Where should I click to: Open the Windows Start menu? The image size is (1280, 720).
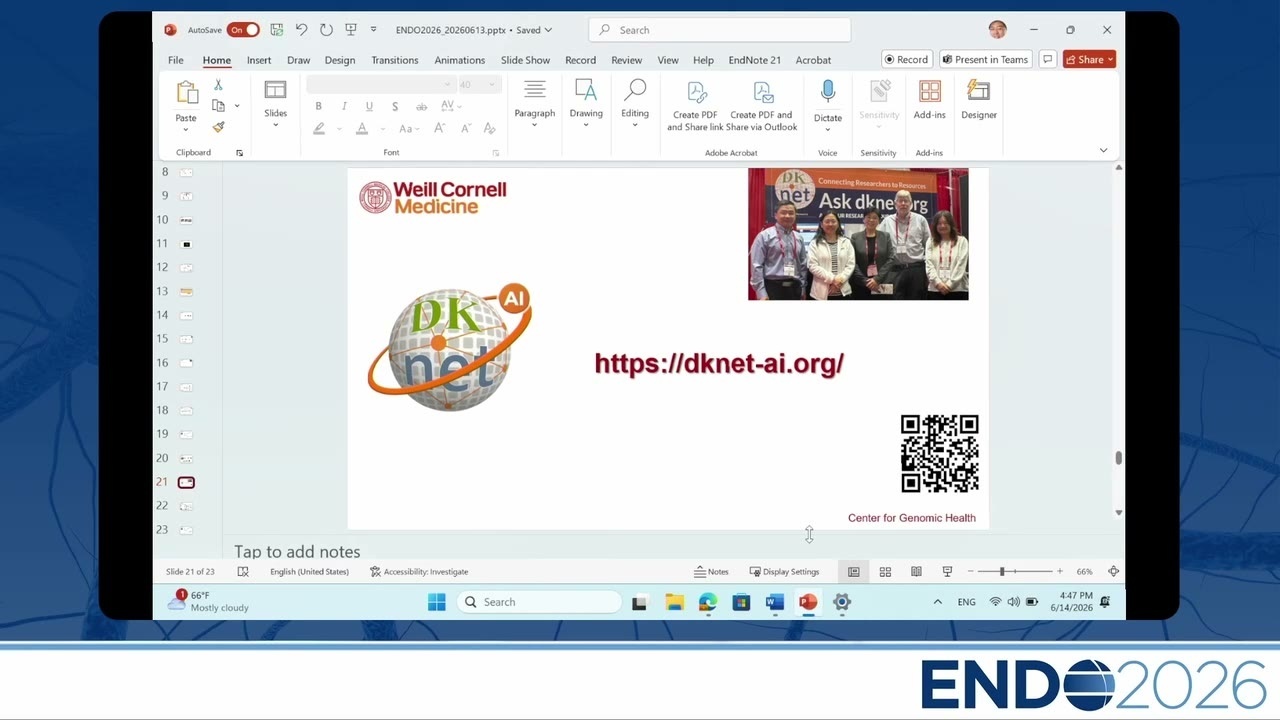click(x=437, y=602)
